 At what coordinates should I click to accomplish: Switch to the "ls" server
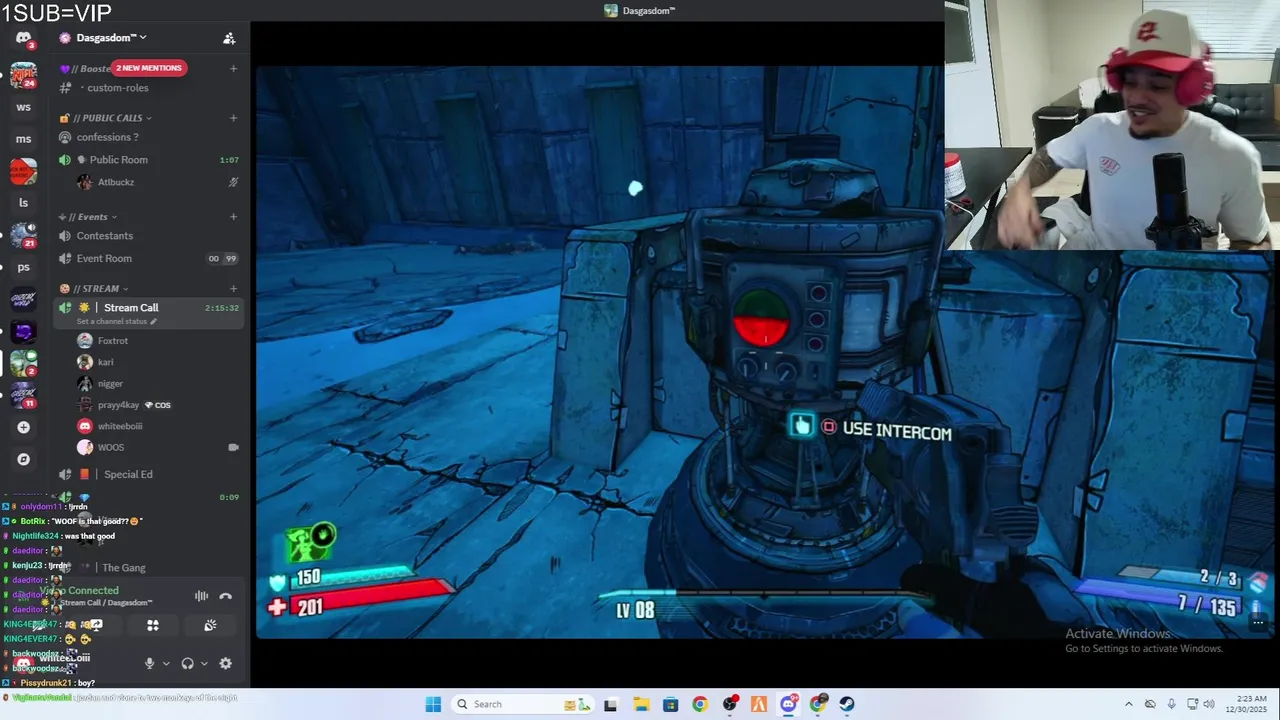[23, 203]
